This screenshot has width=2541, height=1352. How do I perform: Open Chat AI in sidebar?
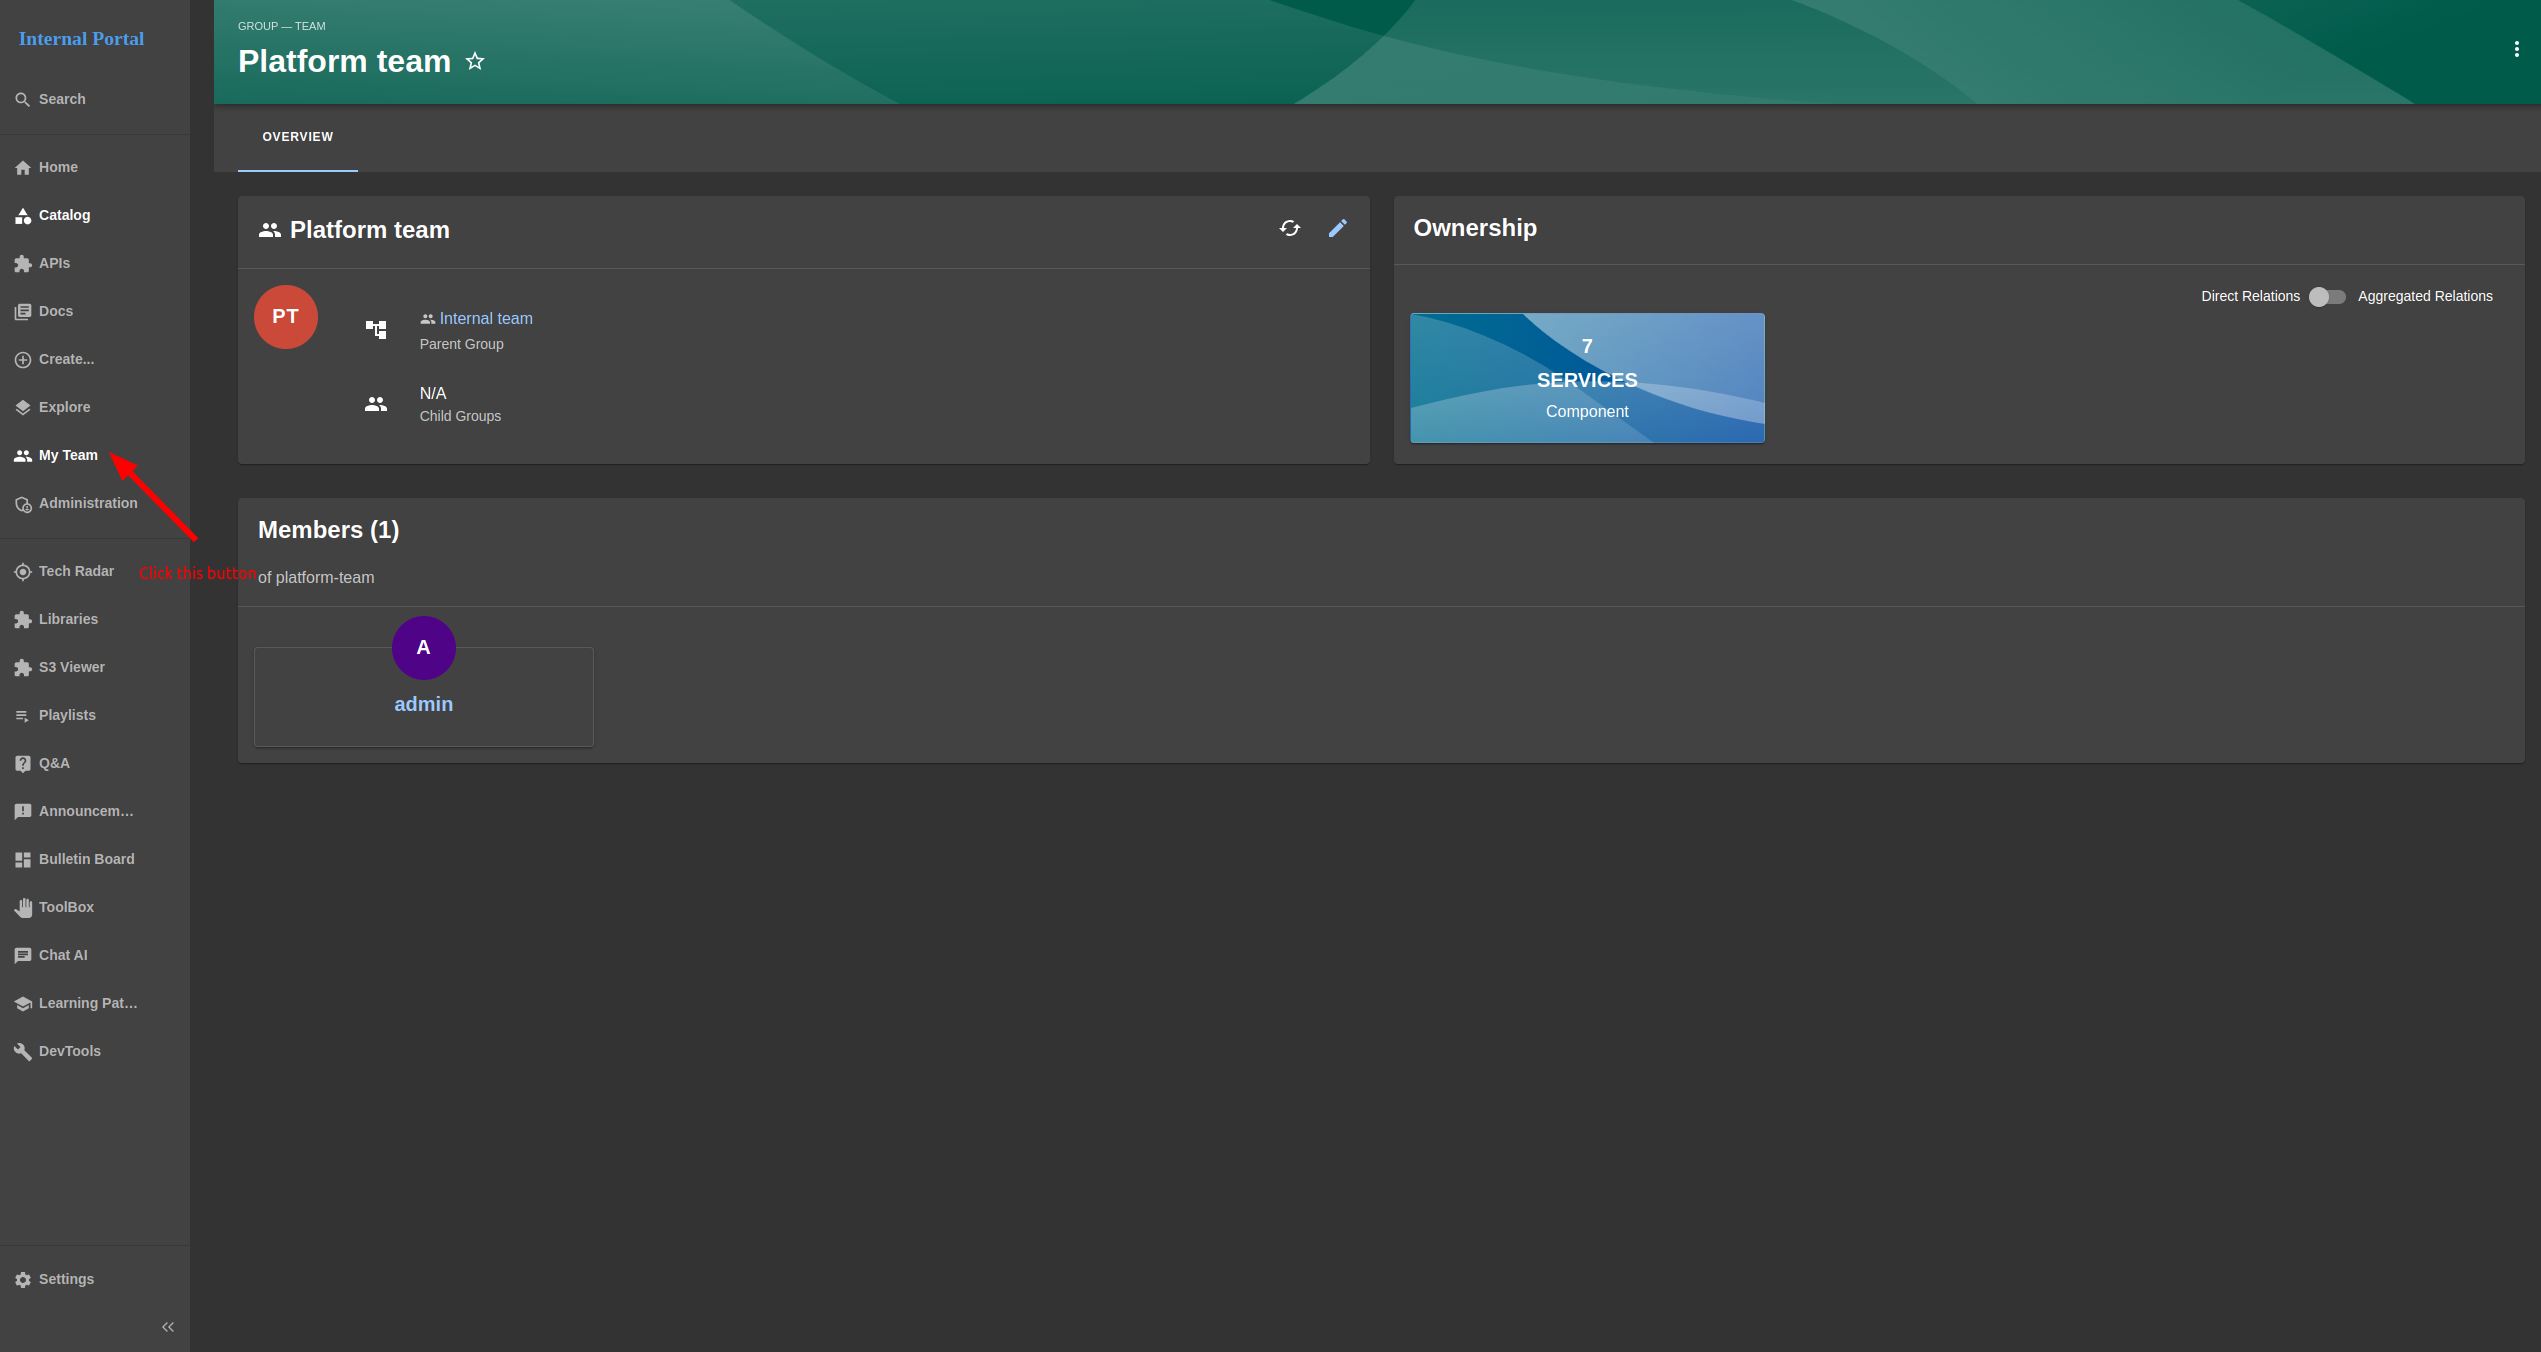coord(63,955)
